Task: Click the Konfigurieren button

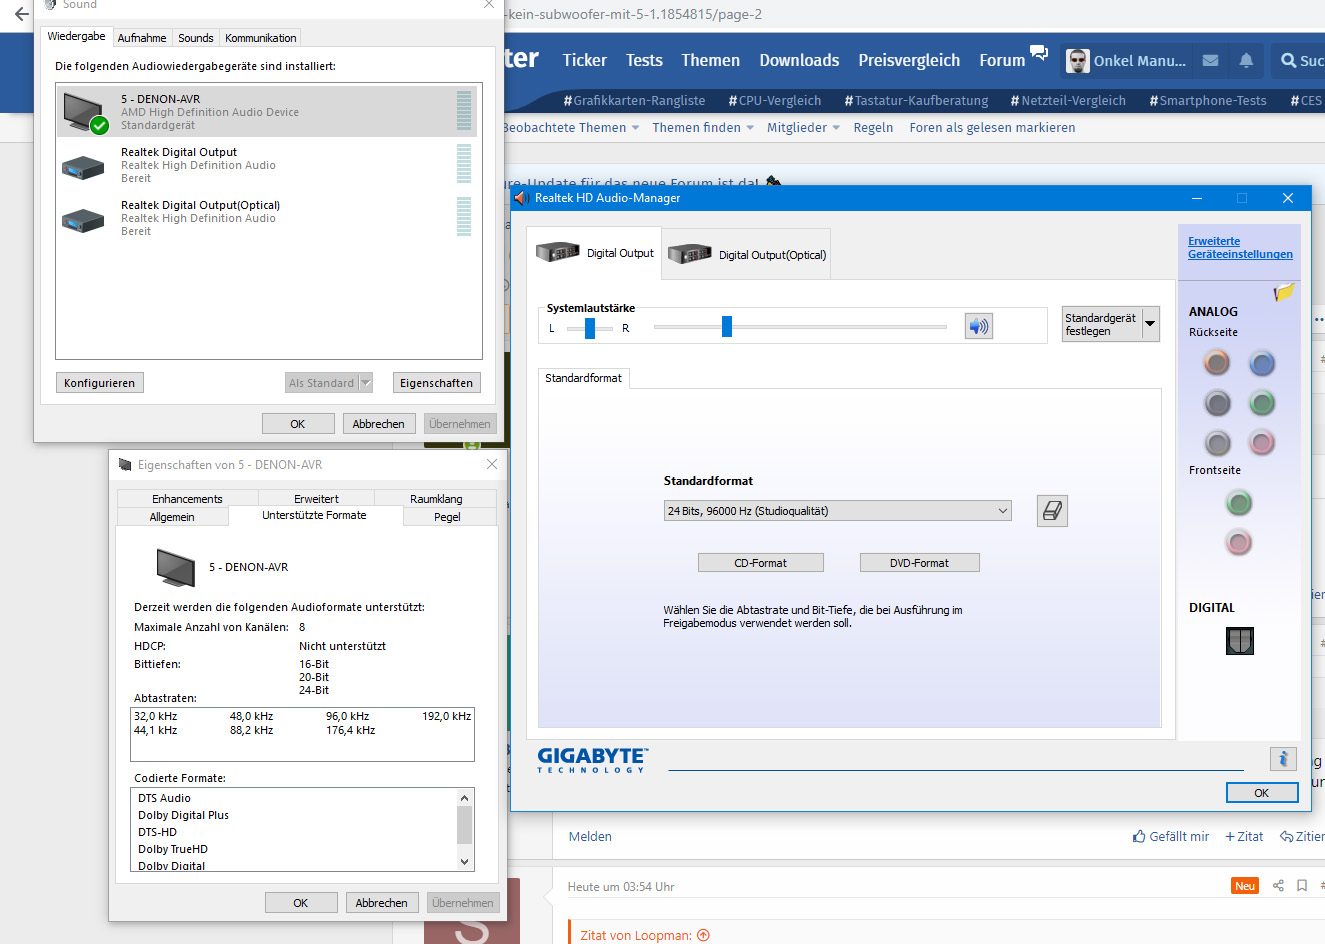Action: [x=99, y=383]
